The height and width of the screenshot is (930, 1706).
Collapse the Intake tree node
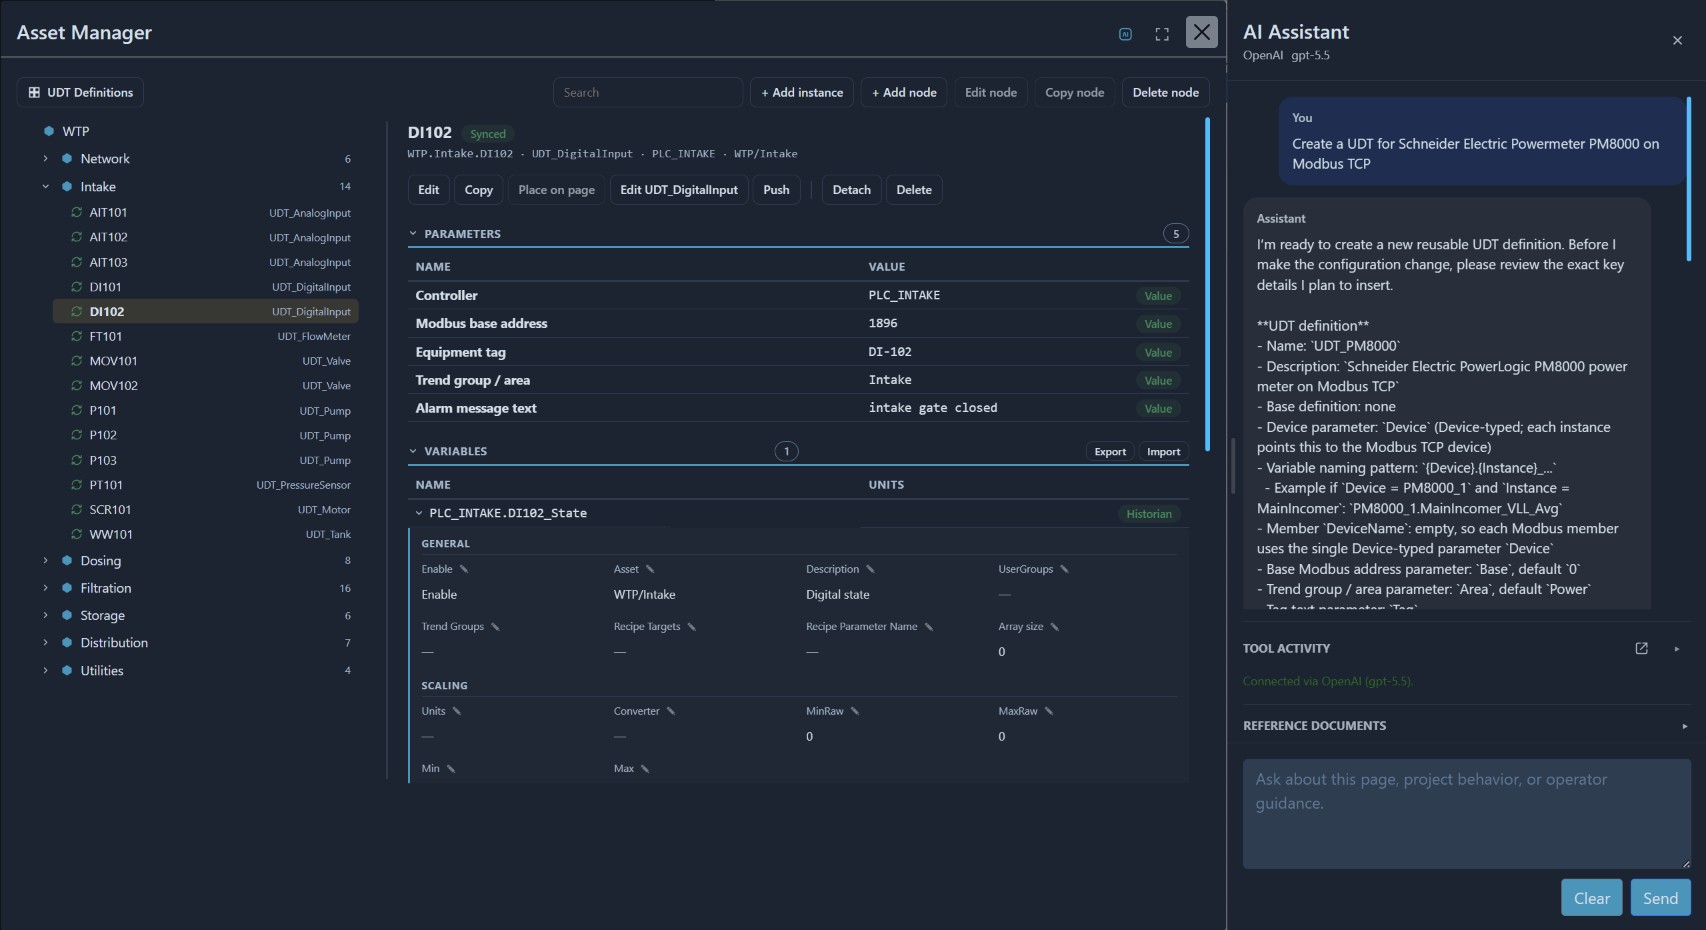click(x=46, y=187)
